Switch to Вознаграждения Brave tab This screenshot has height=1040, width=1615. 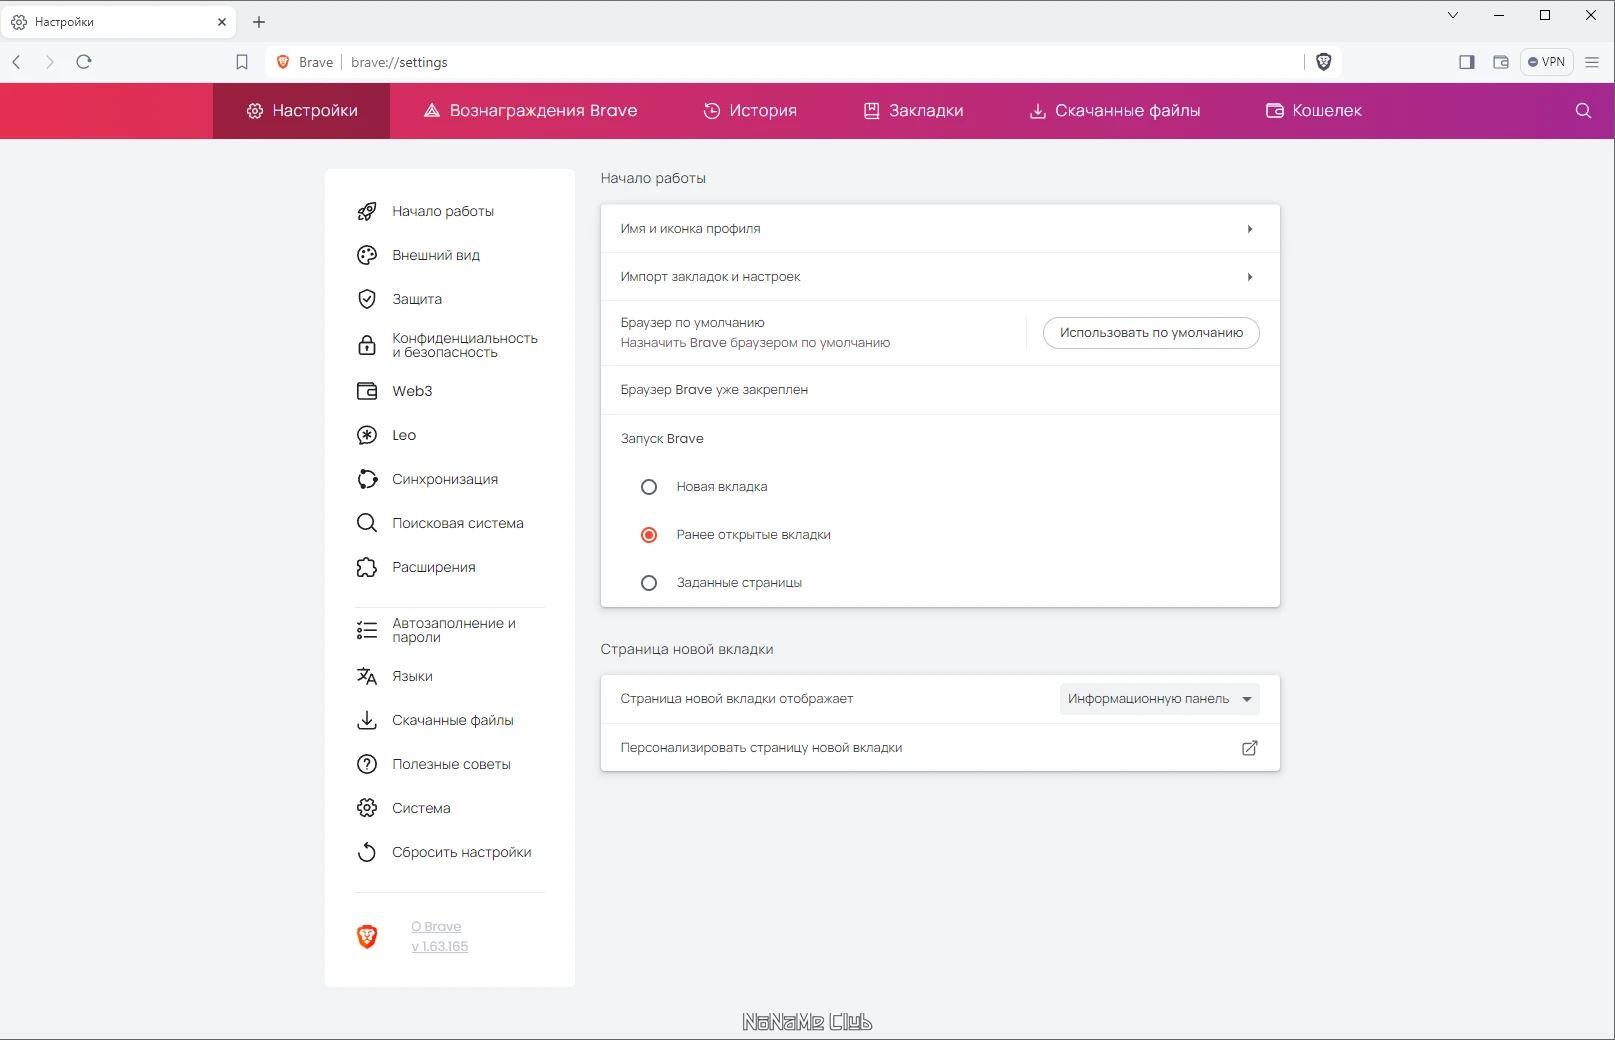point(530,111)
